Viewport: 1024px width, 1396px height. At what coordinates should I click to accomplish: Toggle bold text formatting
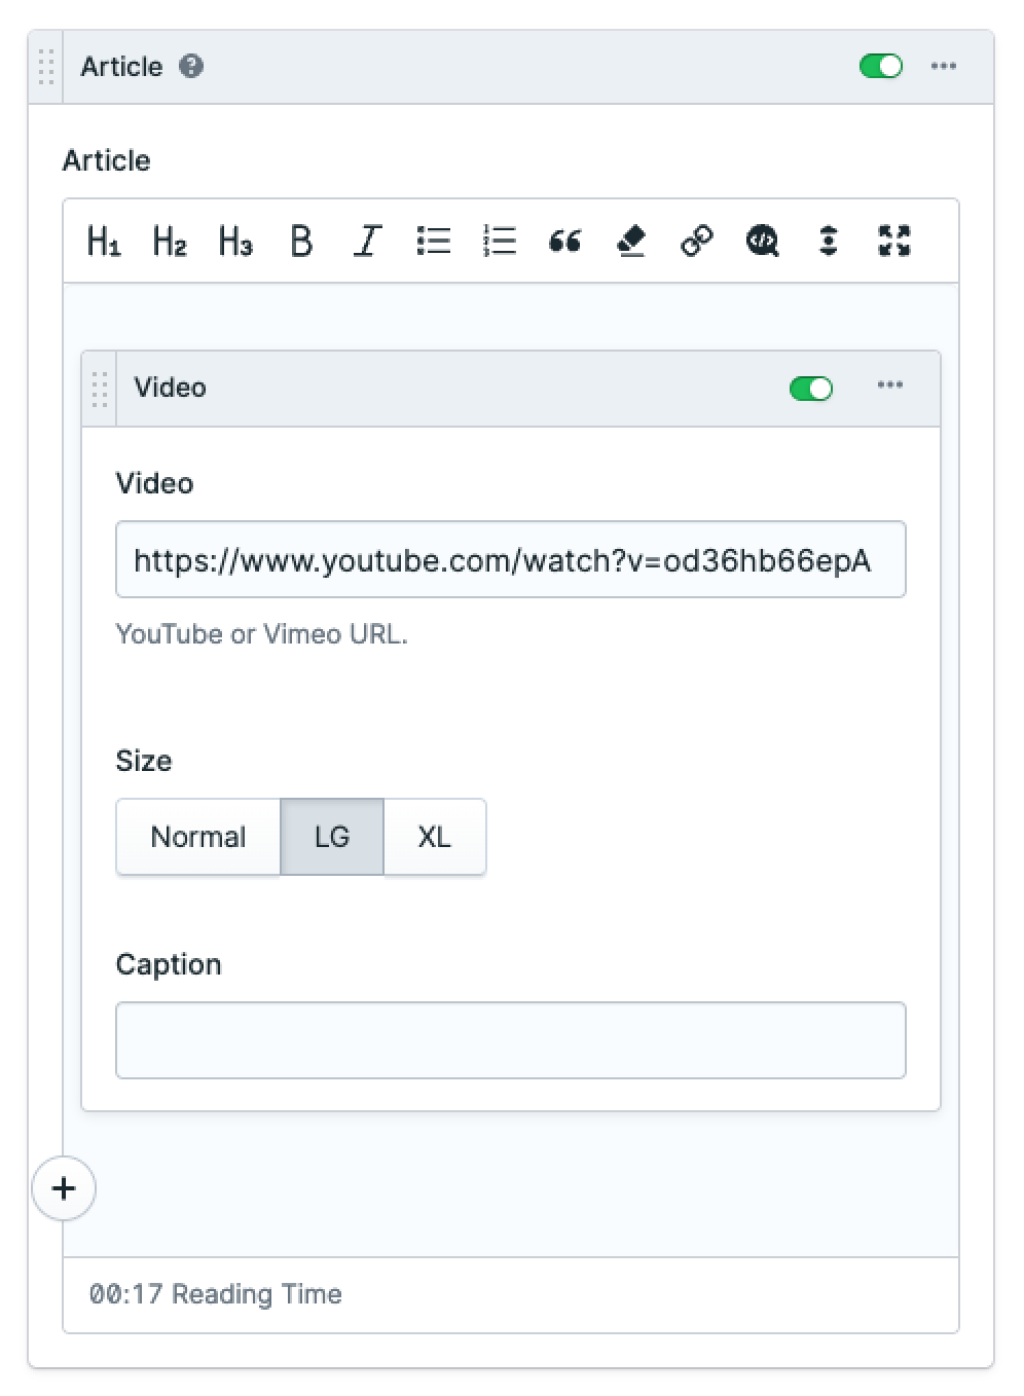301,240
